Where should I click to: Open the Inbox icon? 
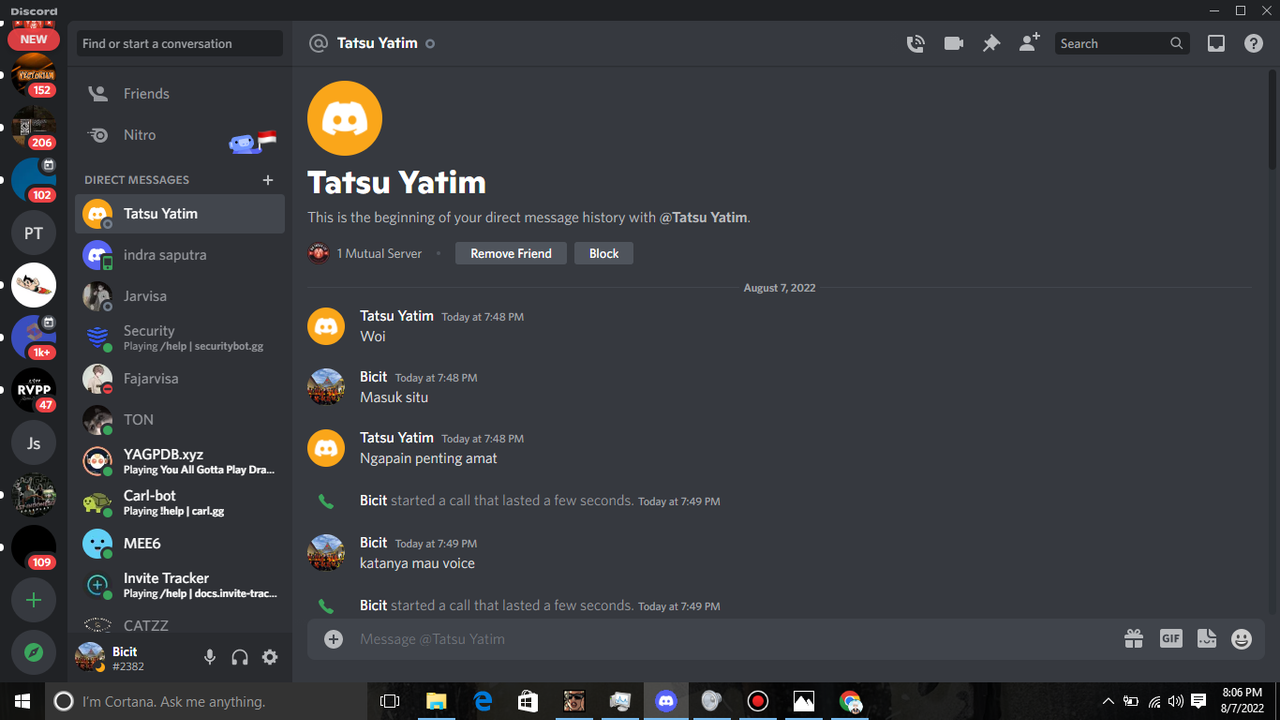(x=1216, y=43)
